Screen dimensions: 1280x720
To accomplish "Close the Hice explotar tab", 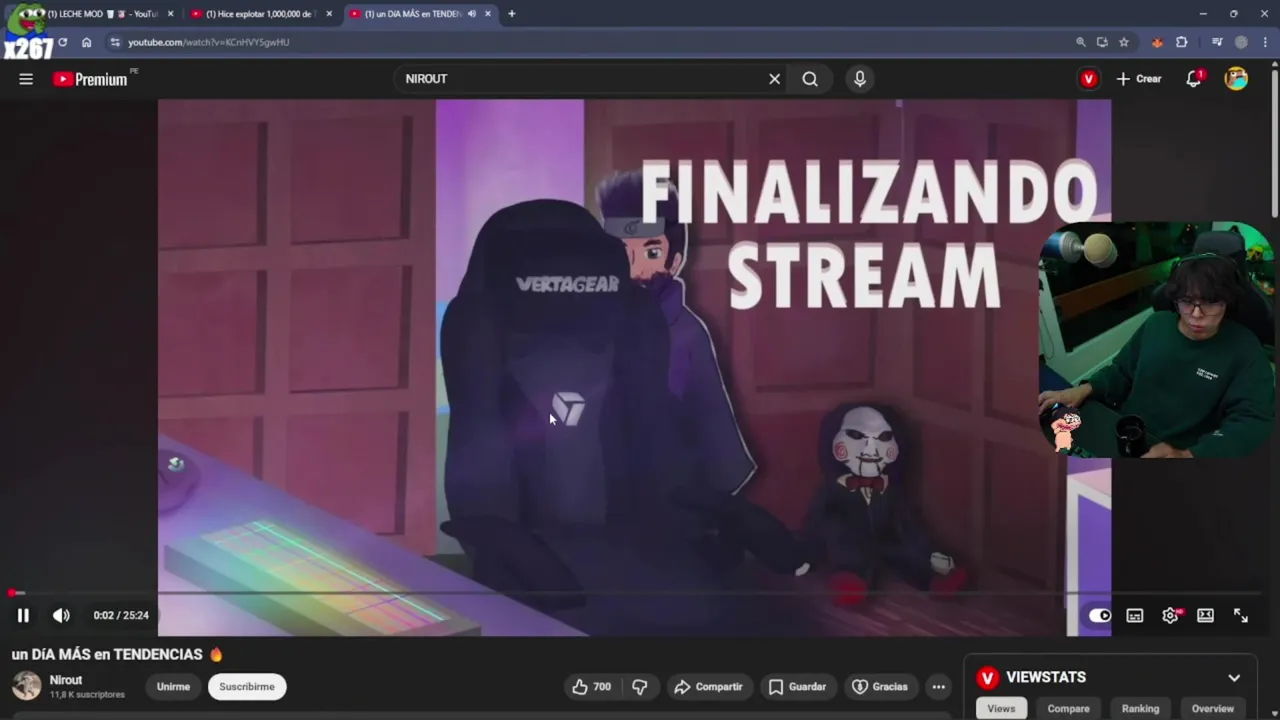I will (329, 14).
